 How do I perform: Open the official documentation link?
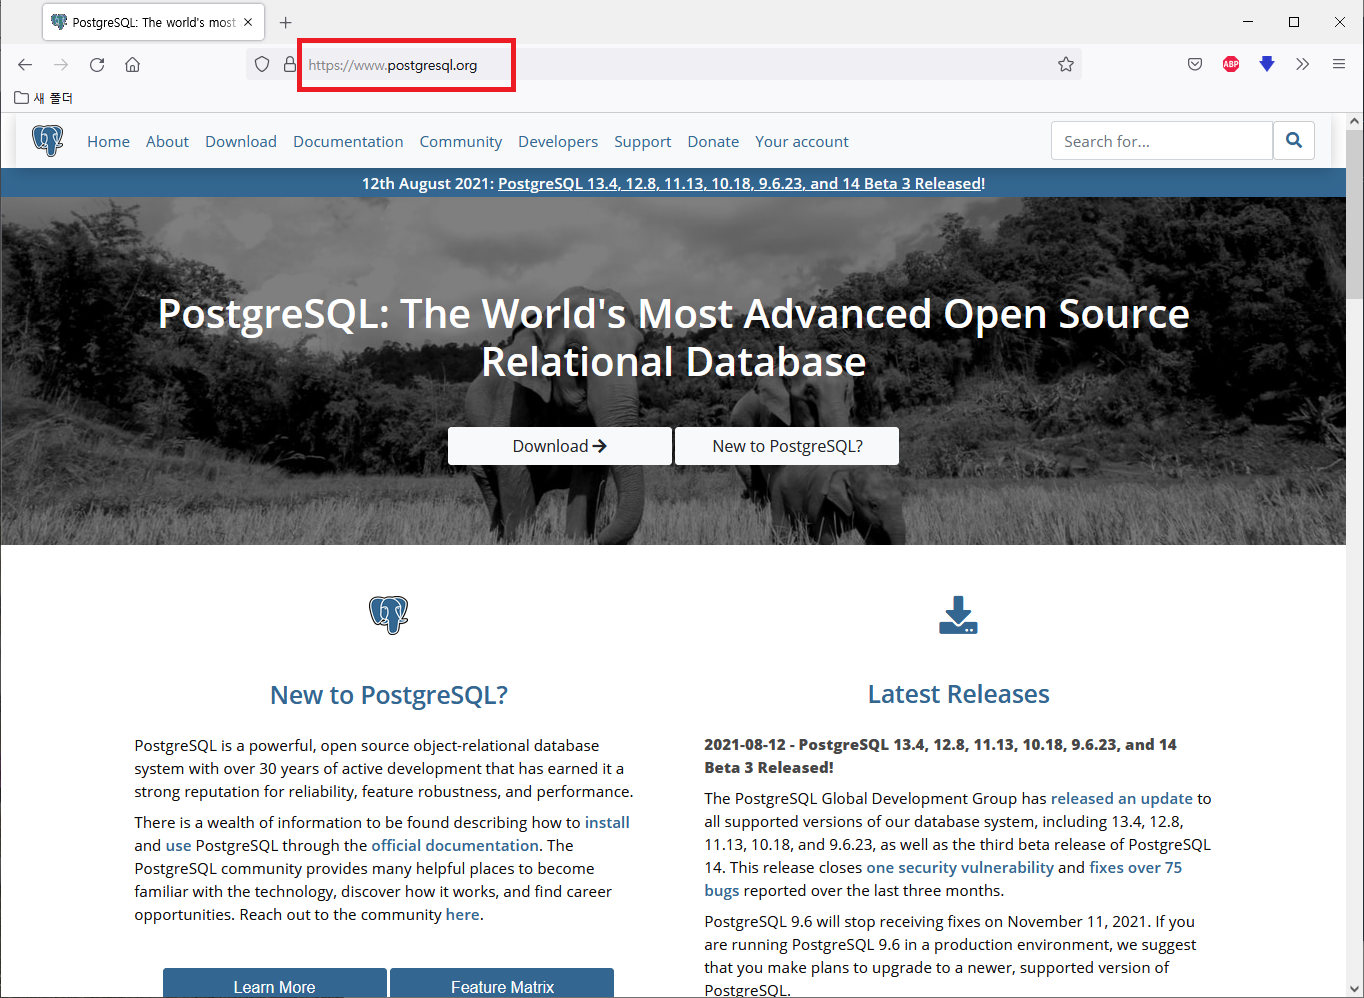455,845
